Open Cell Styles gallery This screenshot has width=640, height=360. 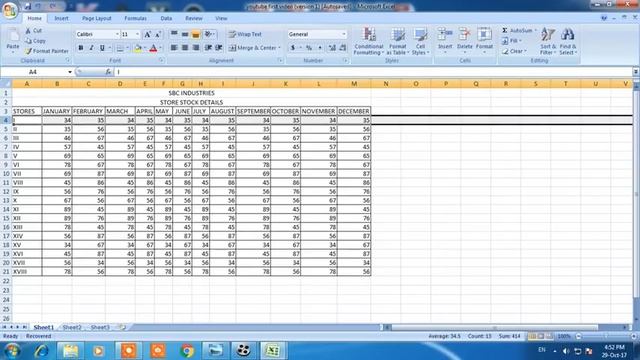[x=420, y=41]
